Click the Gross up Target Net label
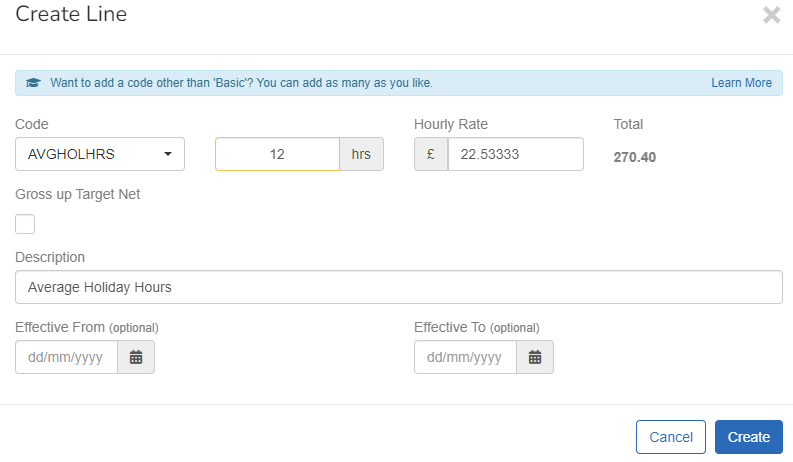This screenshot has width=793, height=462. click(x=78, y=194)
